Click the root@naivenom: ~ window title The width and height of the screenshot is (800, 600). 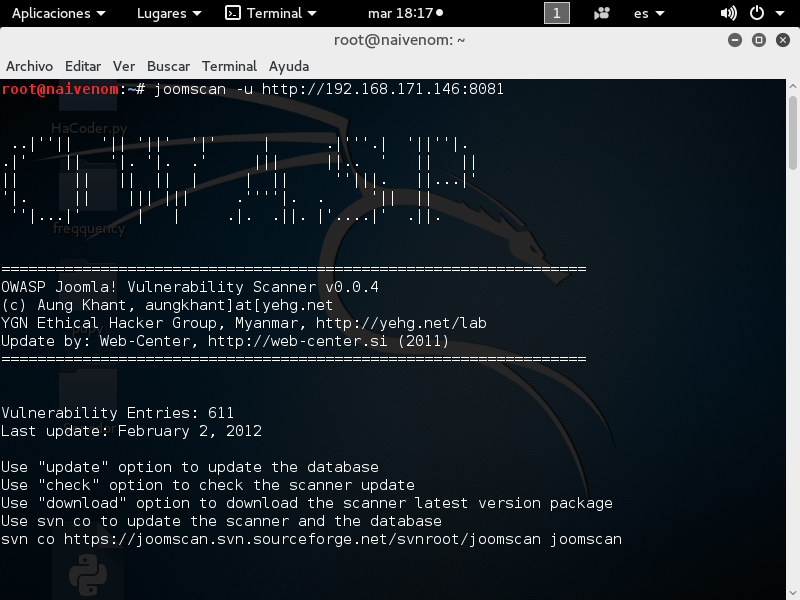click(399, 40)
